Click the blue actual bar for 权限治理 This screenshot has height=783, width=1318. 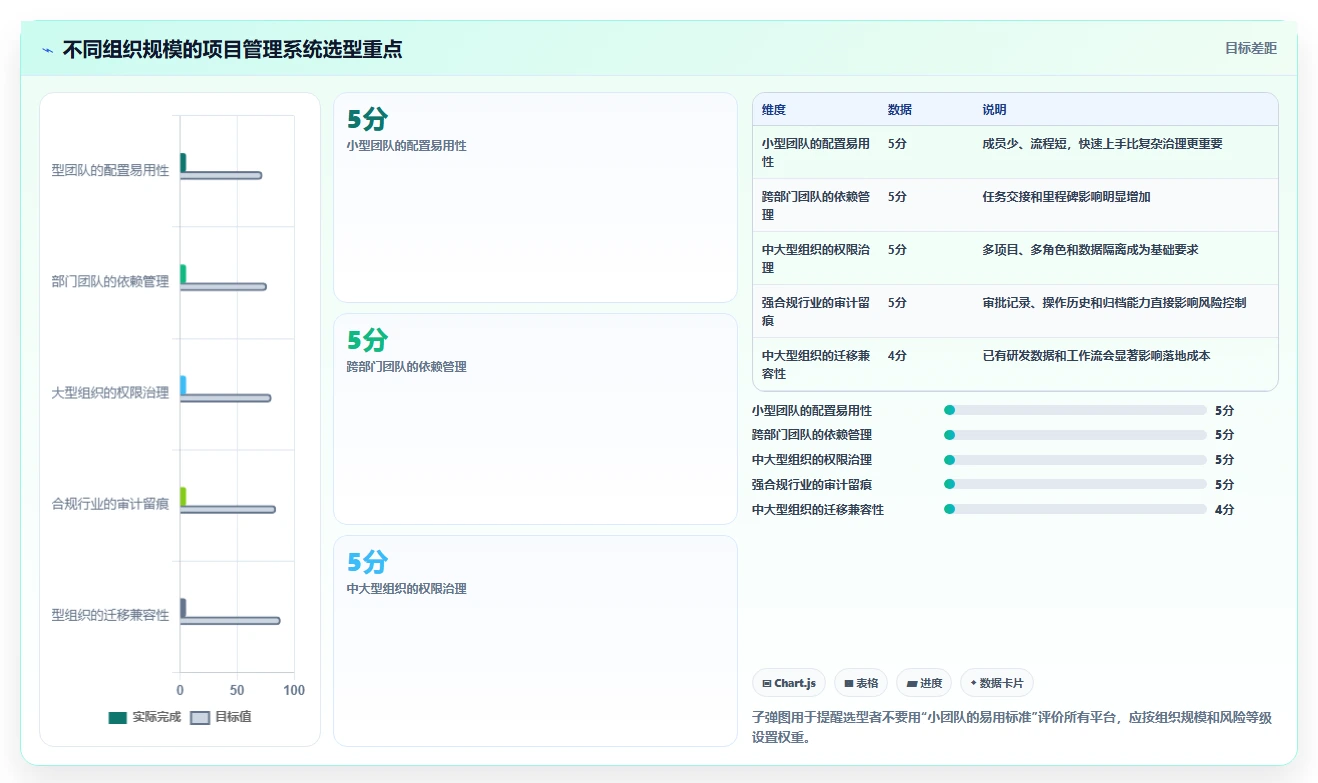[183, 384]
